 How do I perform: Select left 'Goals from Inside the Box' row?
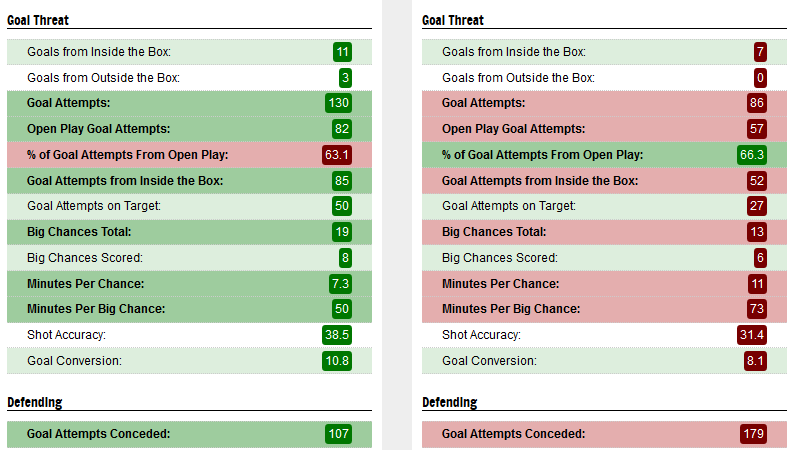click(x=189, y=52)
